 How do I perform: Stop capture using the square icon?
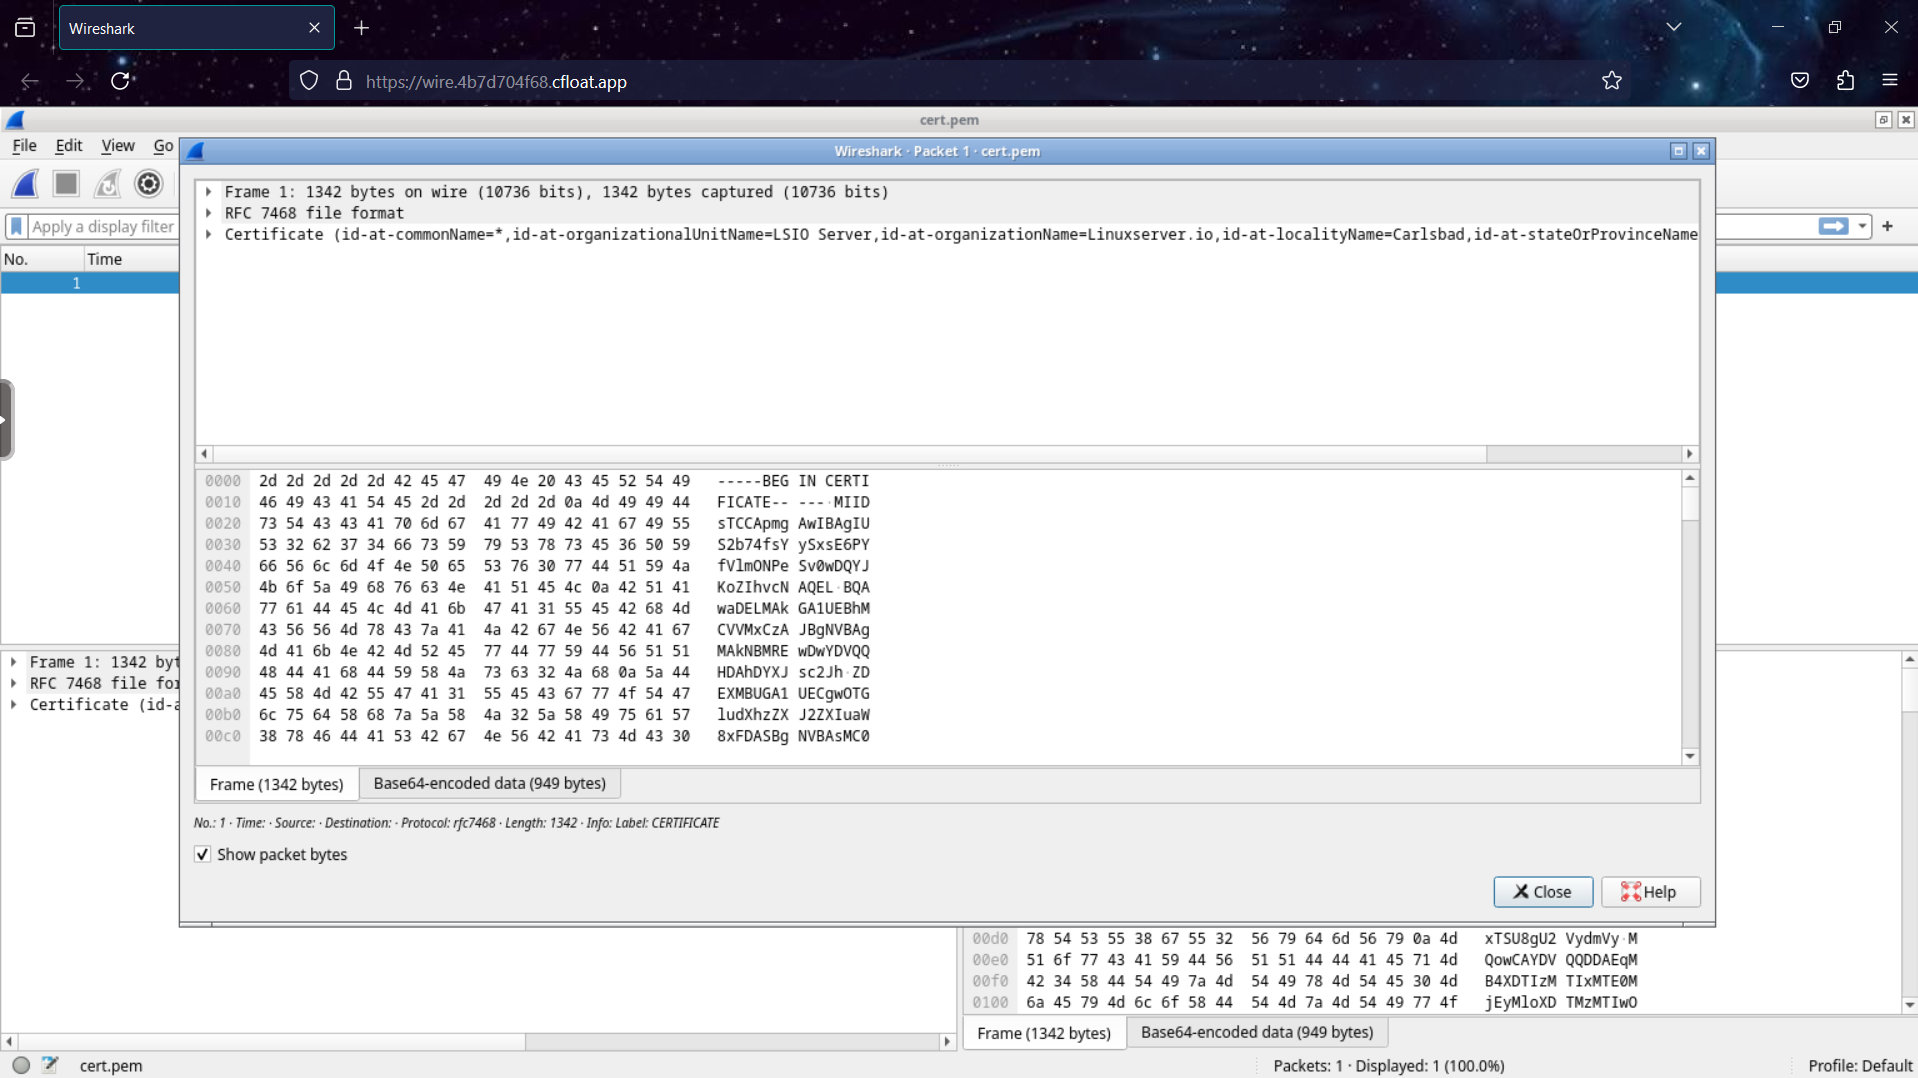coord(66,184)
